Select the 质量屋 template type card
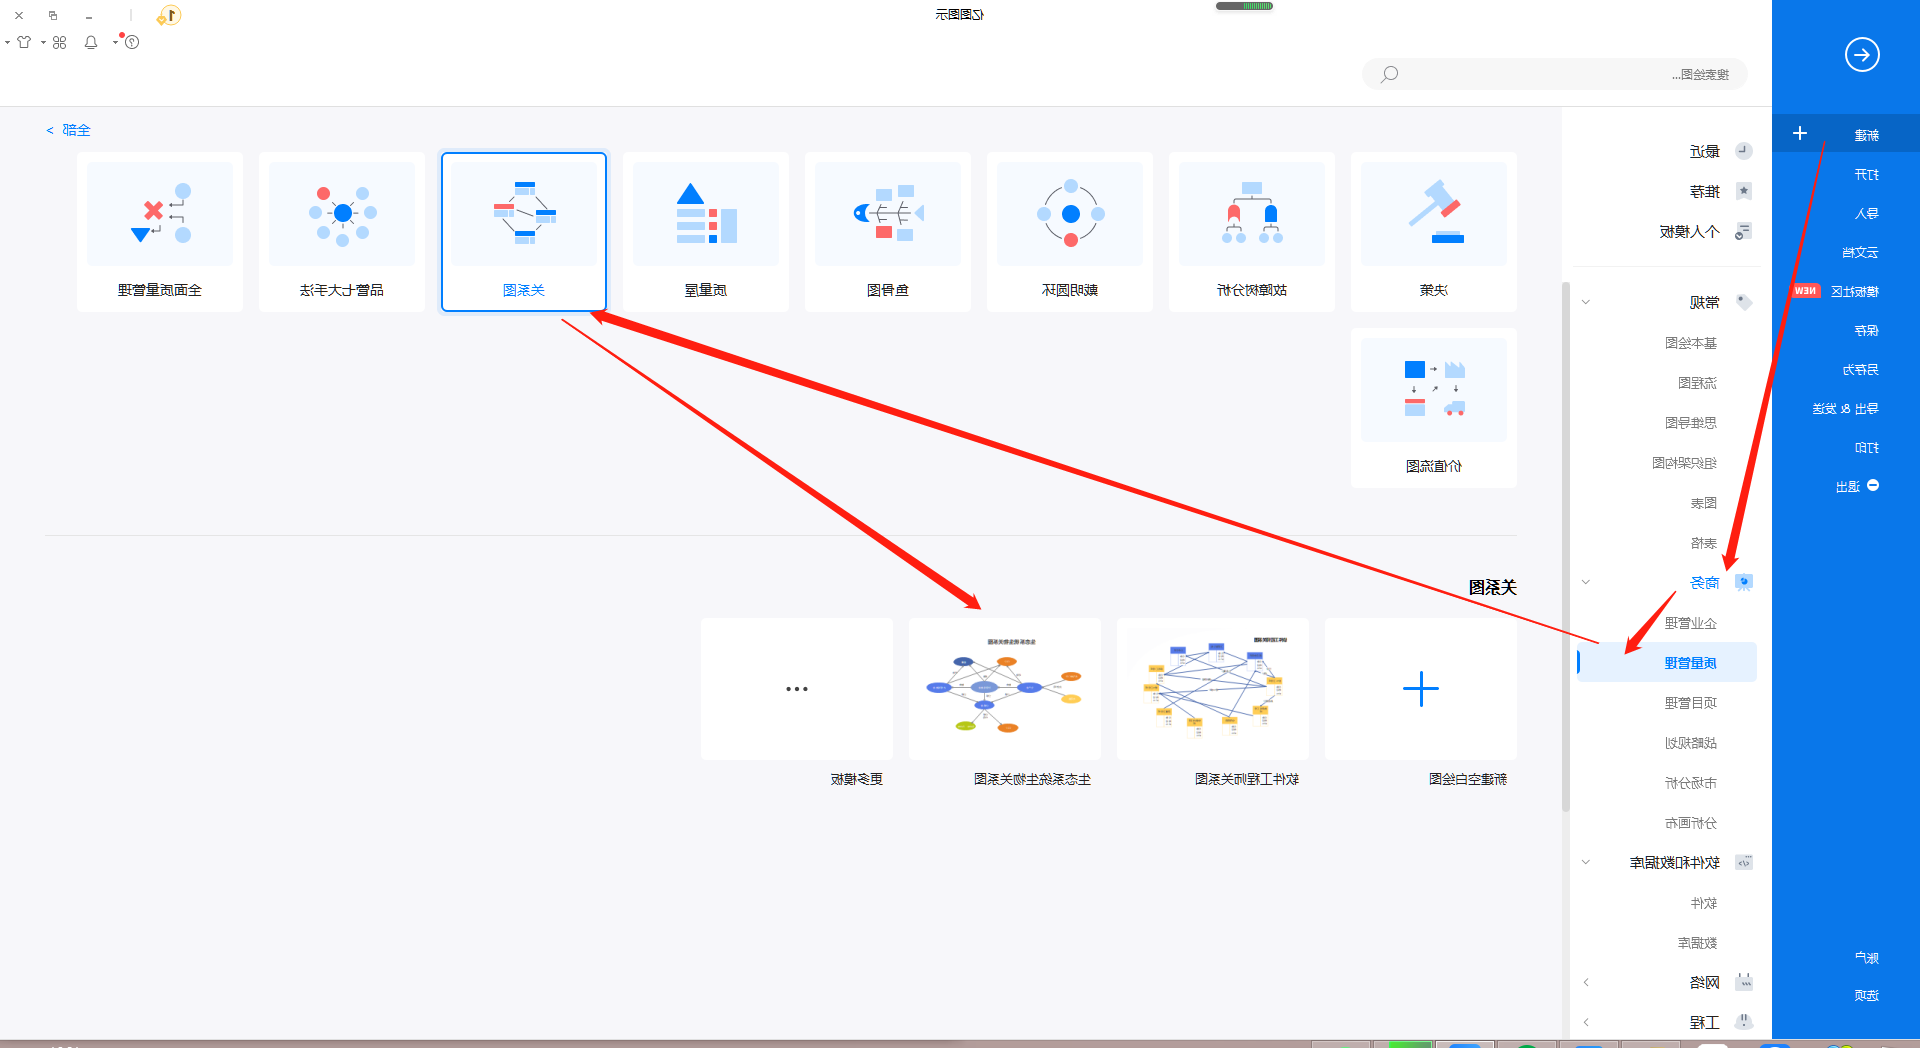This screenshot has height=1048, width=1920. click(x=706, y=232)
